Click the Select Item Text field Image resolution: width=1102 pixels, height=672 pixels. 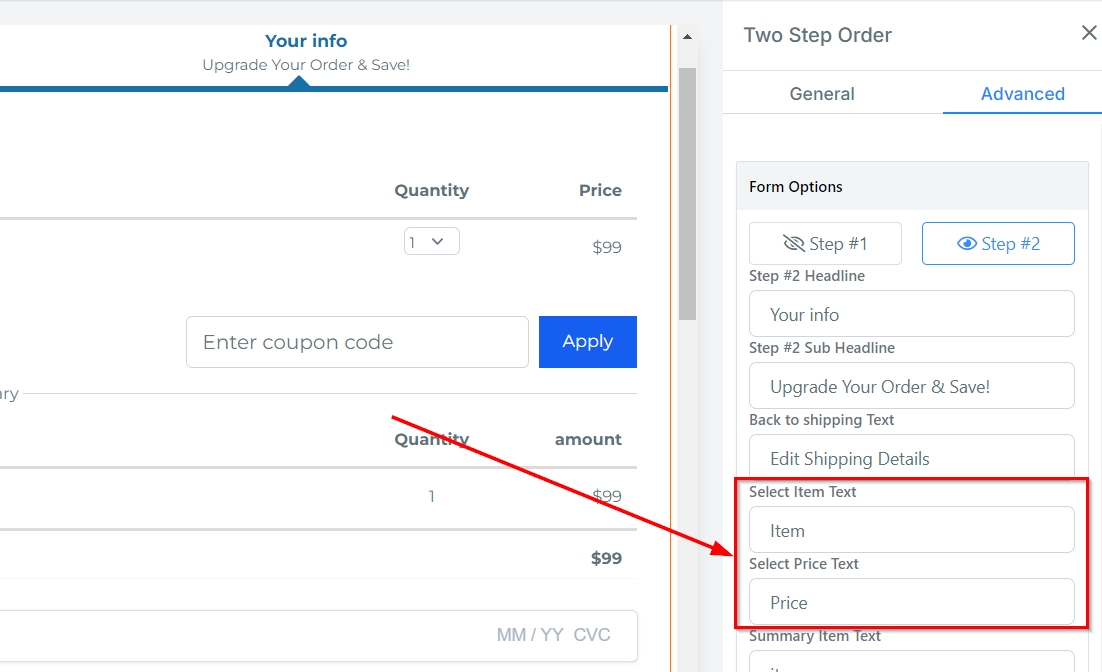(x=911, y=530)
